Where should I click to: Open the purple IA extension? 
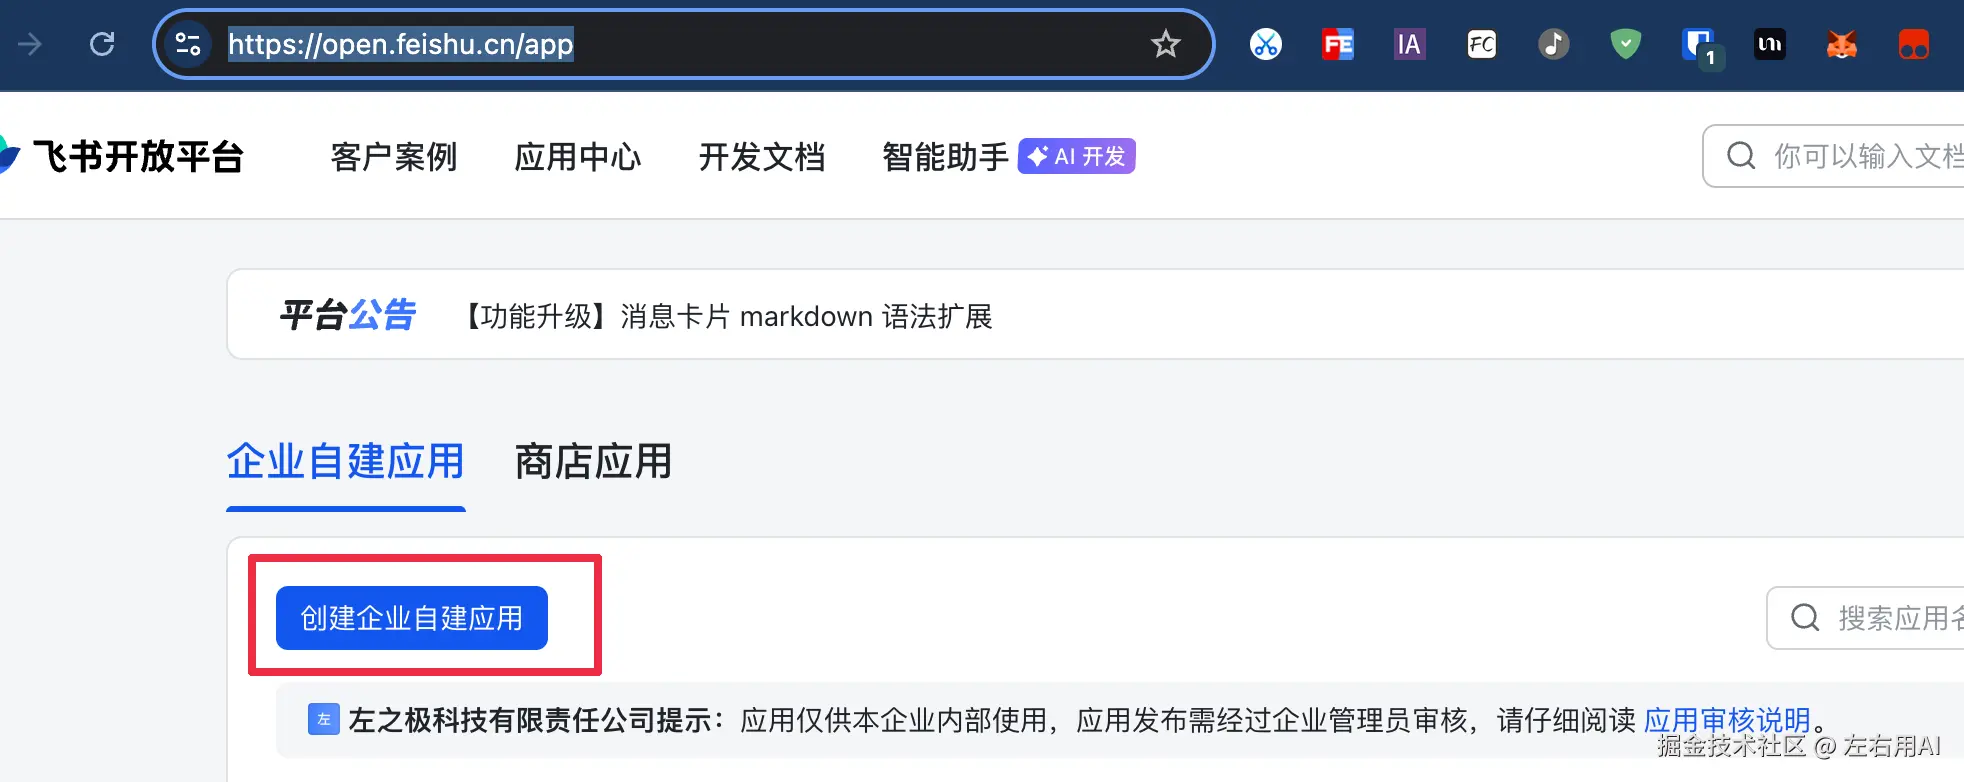1409,44
